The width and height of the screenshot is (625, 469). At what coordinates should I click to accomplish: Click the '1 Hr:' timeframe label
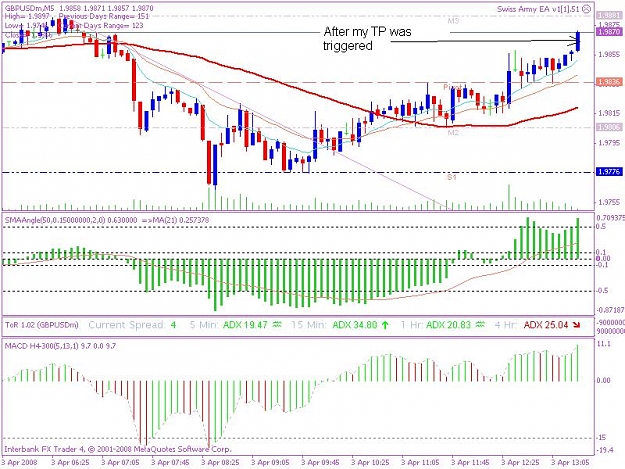[x=412, y=325]
